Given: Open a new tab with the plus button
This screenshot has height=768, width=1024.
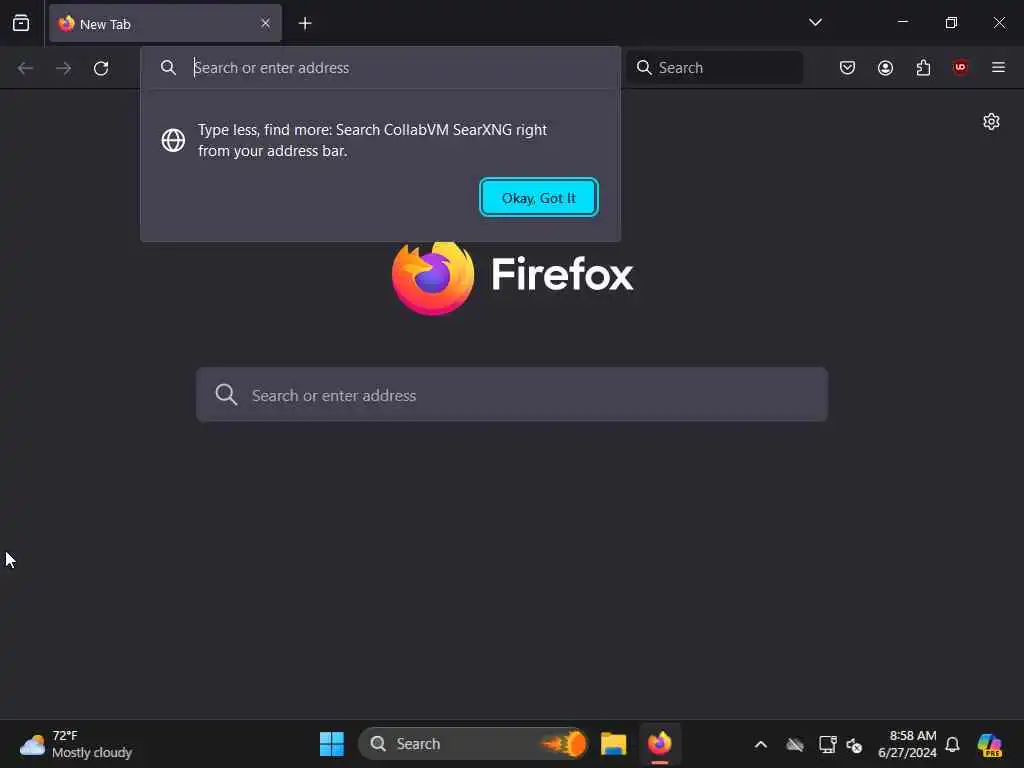Looking at the screenshot, I should click(305, 24).
